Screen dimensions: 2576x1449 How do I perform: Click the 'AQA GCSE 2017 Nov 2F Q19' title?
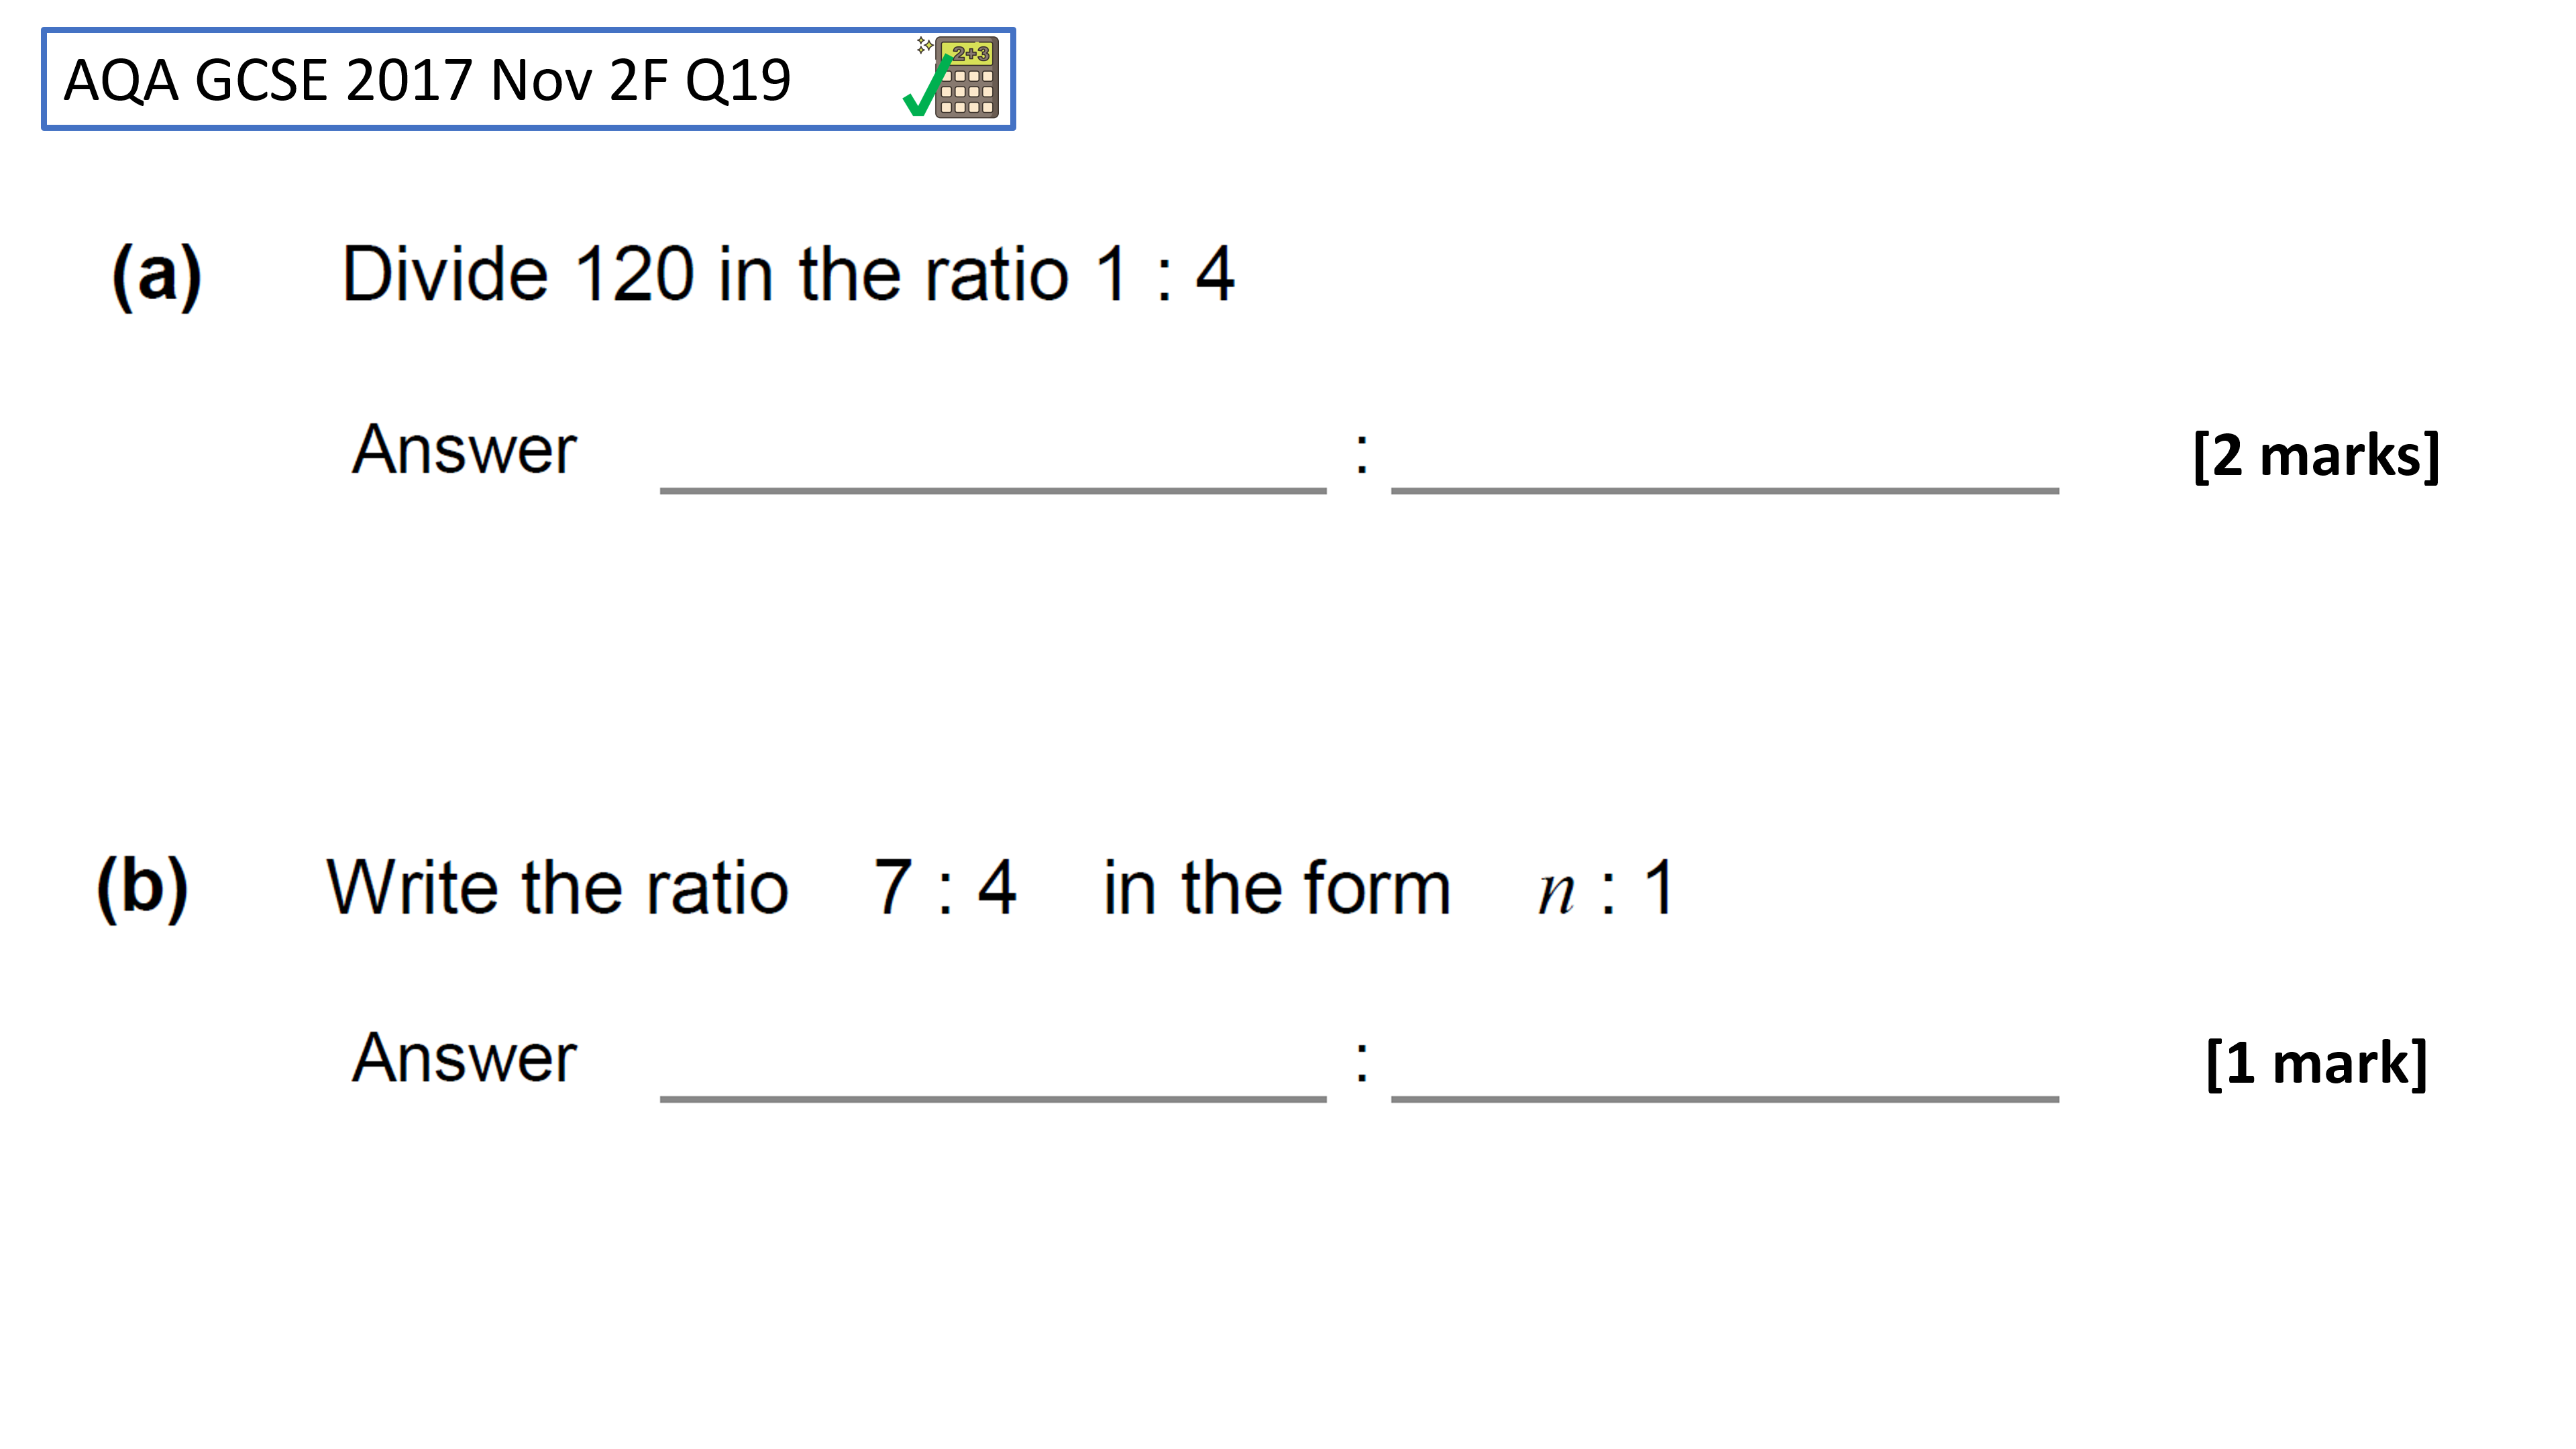tap(427, 80)
